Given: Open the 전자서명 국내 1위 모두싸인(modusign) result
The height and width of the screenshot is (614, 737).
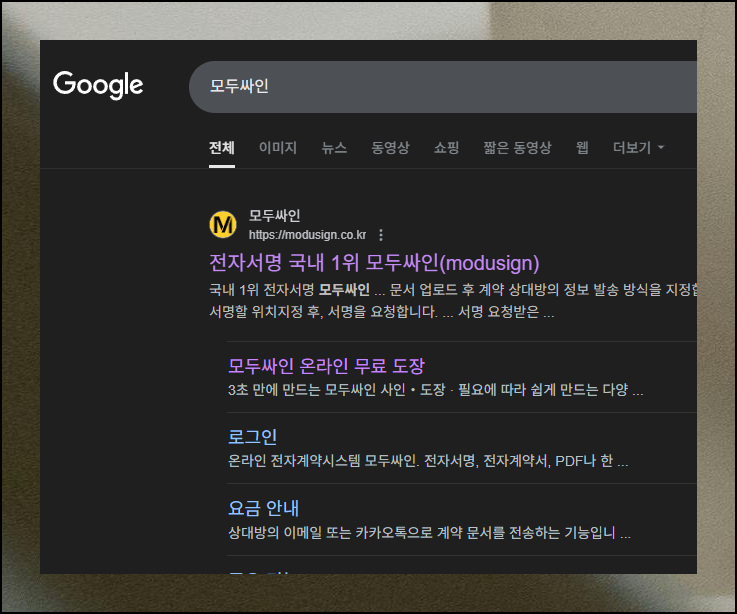Looking at the screenshot, I should (374, 263).
